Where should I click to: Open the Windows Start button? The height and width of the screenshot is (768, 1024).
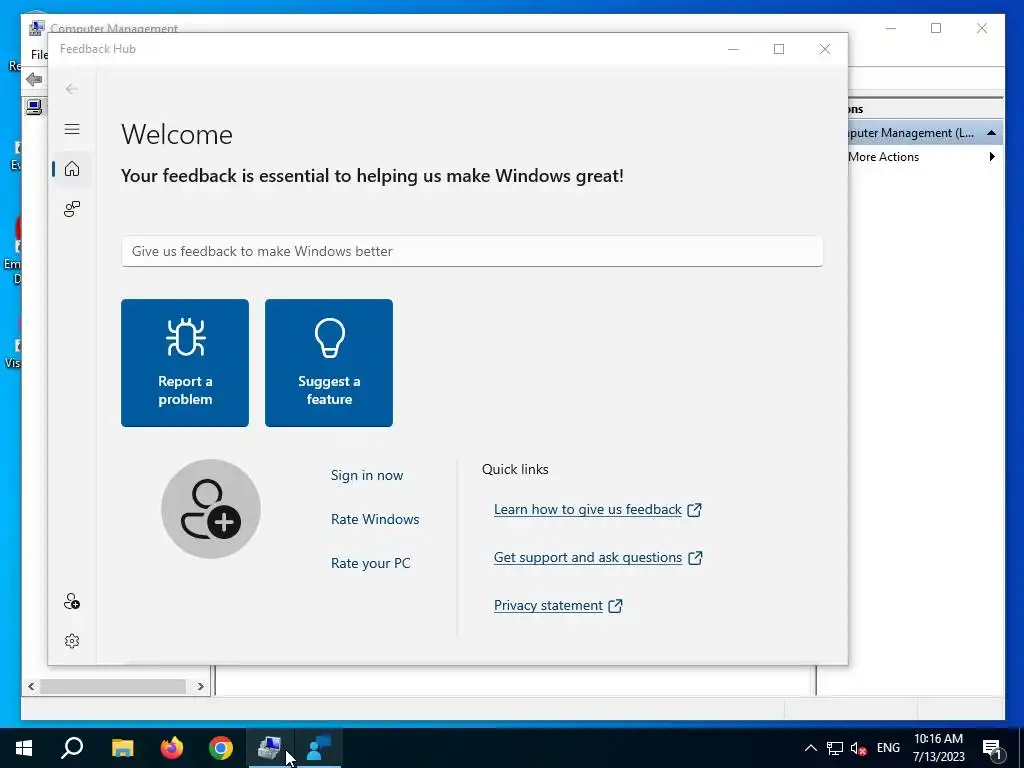tap(24, 748)
